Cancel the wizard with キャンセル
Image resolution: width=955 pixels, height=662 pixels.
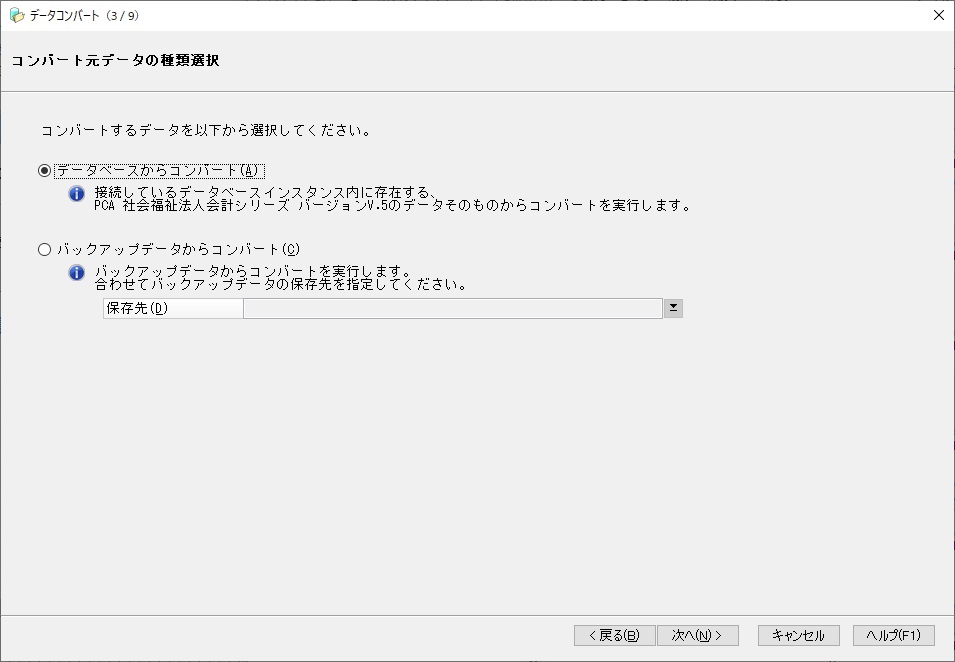(798, 635)
